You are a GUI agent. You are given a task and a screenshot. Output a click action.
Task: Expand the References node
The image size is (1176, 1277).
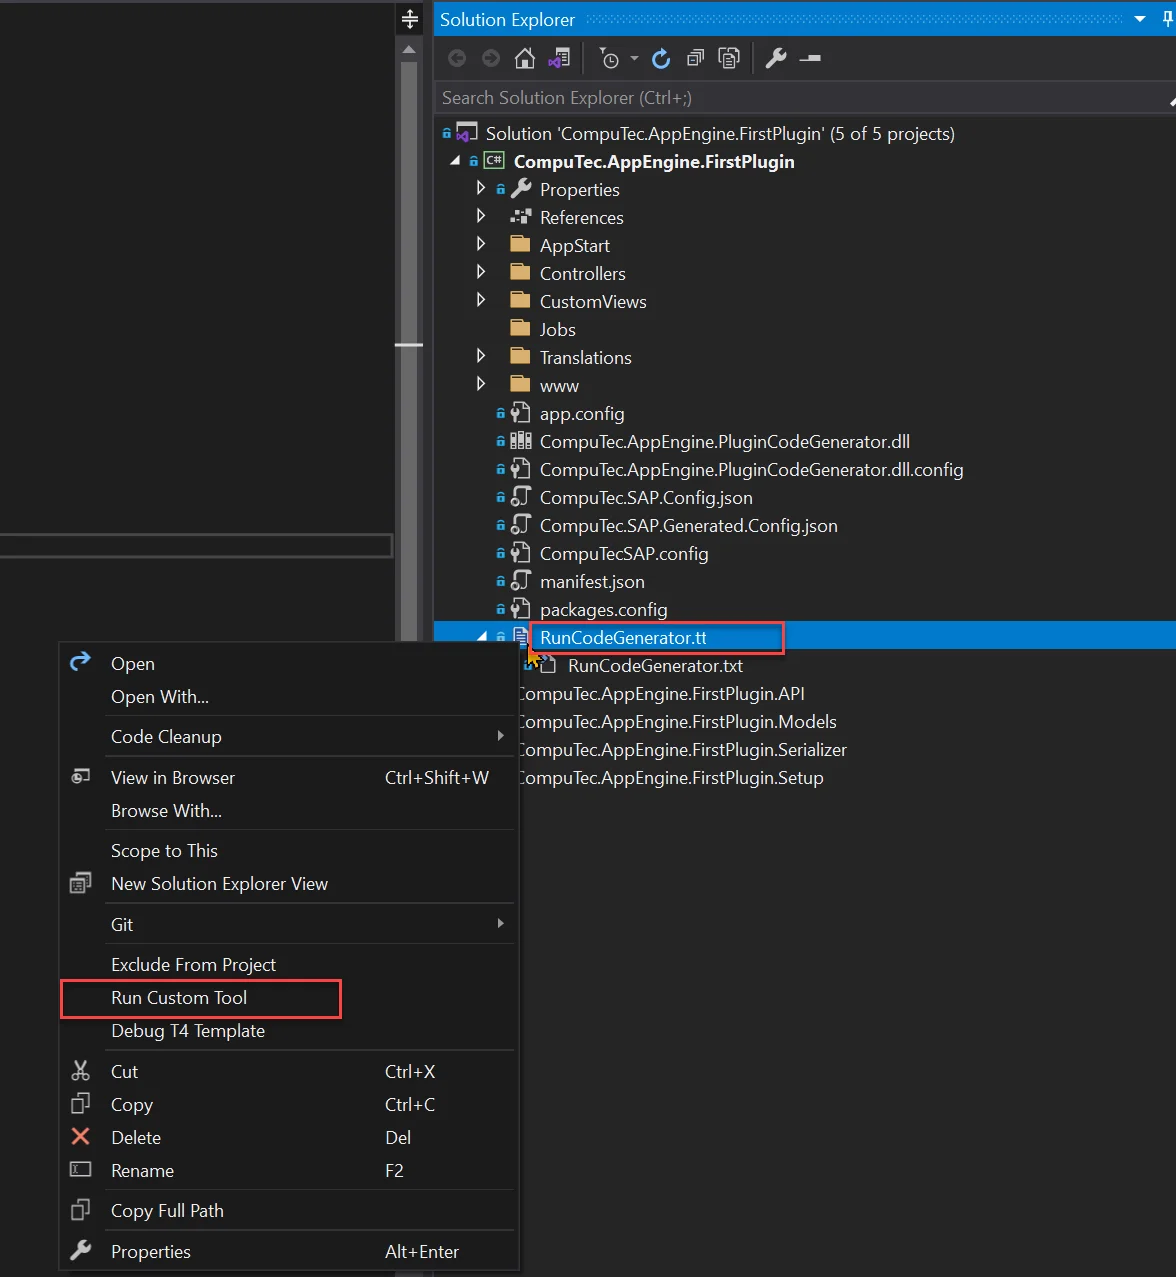[481, 216]
